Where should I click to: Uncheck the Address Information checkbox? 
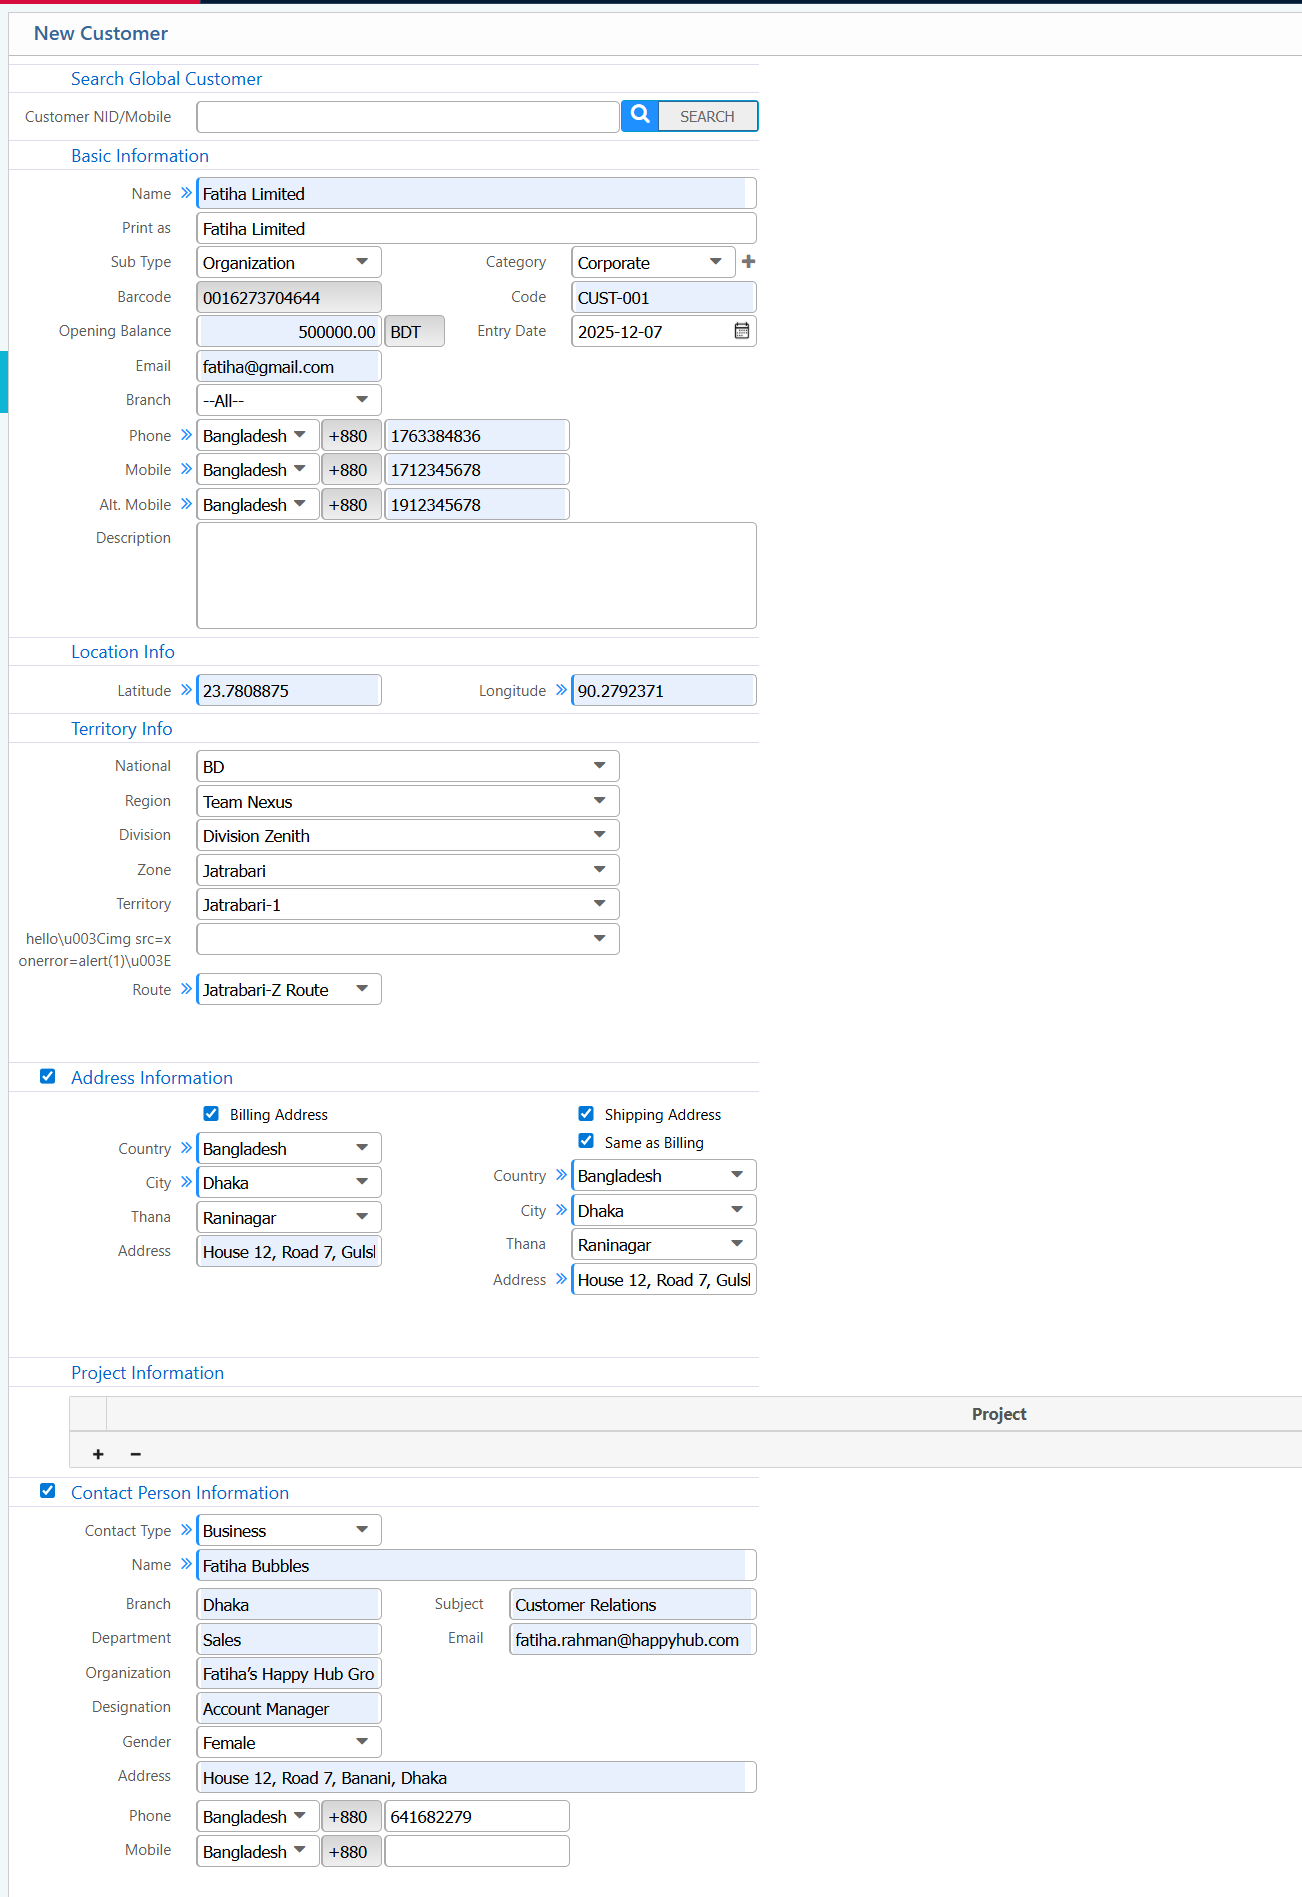(x=48, y=1077)
